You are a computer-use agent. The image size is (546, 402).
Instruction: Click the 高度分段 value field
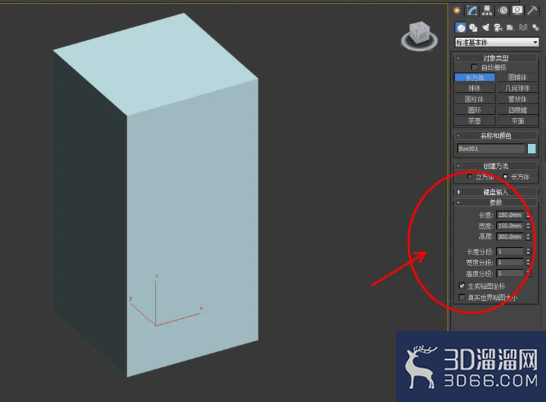pos(510,273)
